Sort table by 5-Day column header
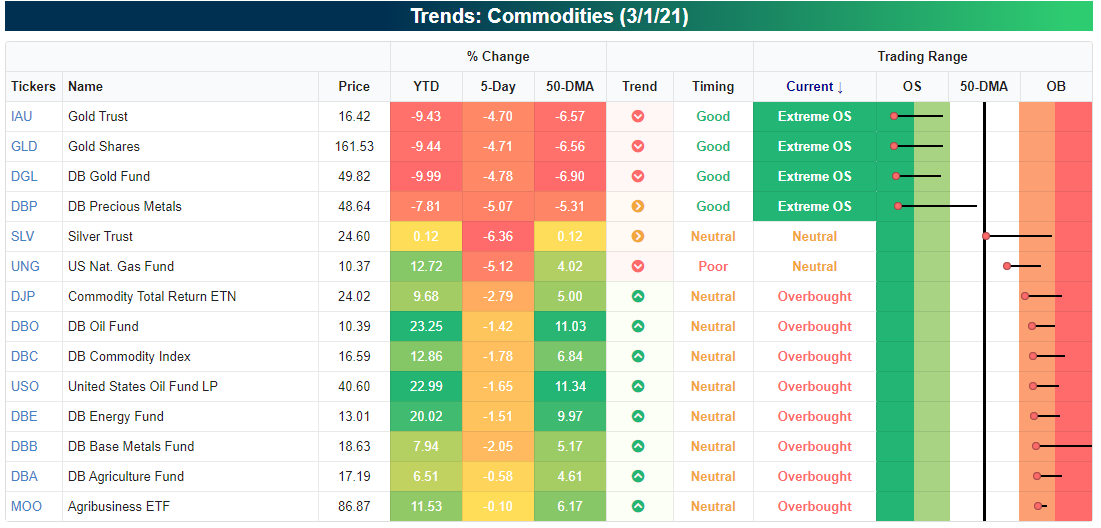The width and height of the screenshot is (1101, 528). [x=497, y=86]
